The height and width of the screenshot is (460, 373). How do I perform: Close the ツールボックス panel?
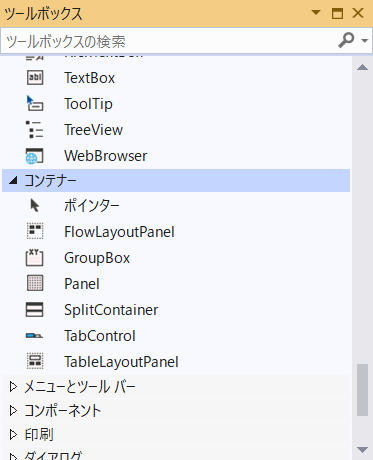tap(358, 13)
